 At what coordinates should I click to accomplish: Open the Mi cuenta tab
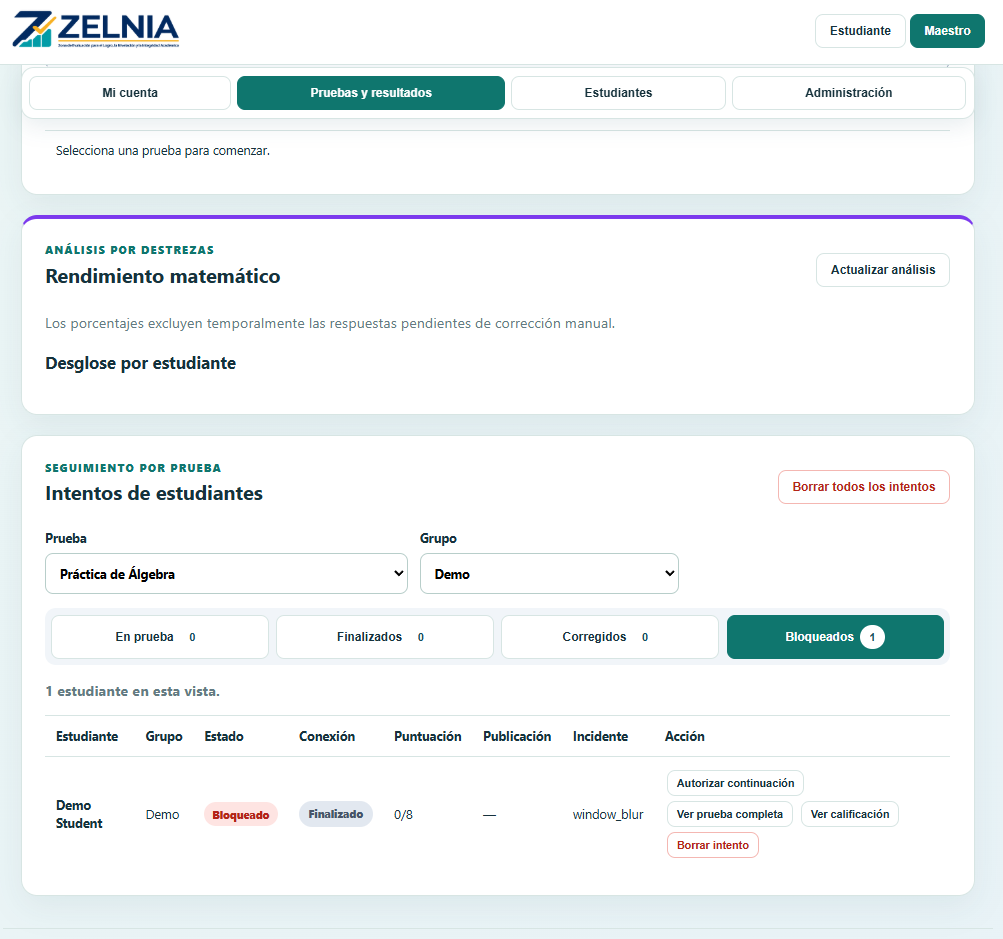130,93
